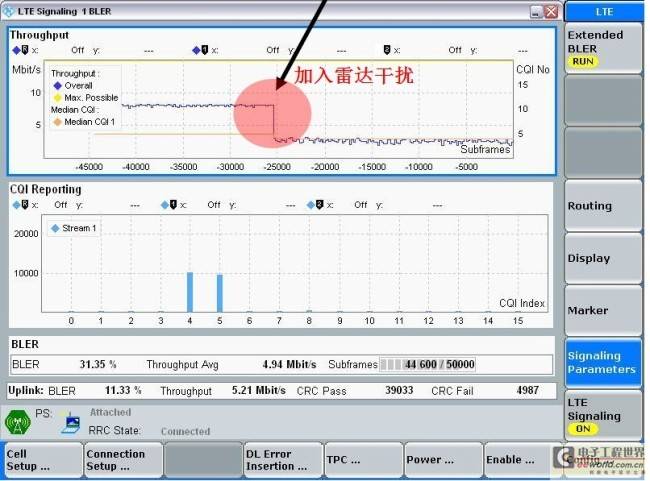The image size is (650, 481).
Task: Close the LTE Signaling BLER window
Action: pyautogui.click(x=551, y=12)
